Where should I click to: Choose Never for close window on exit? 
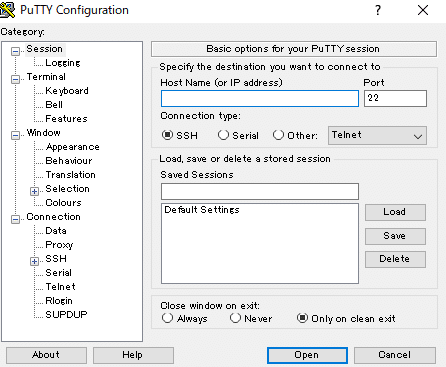pos(235,318)
